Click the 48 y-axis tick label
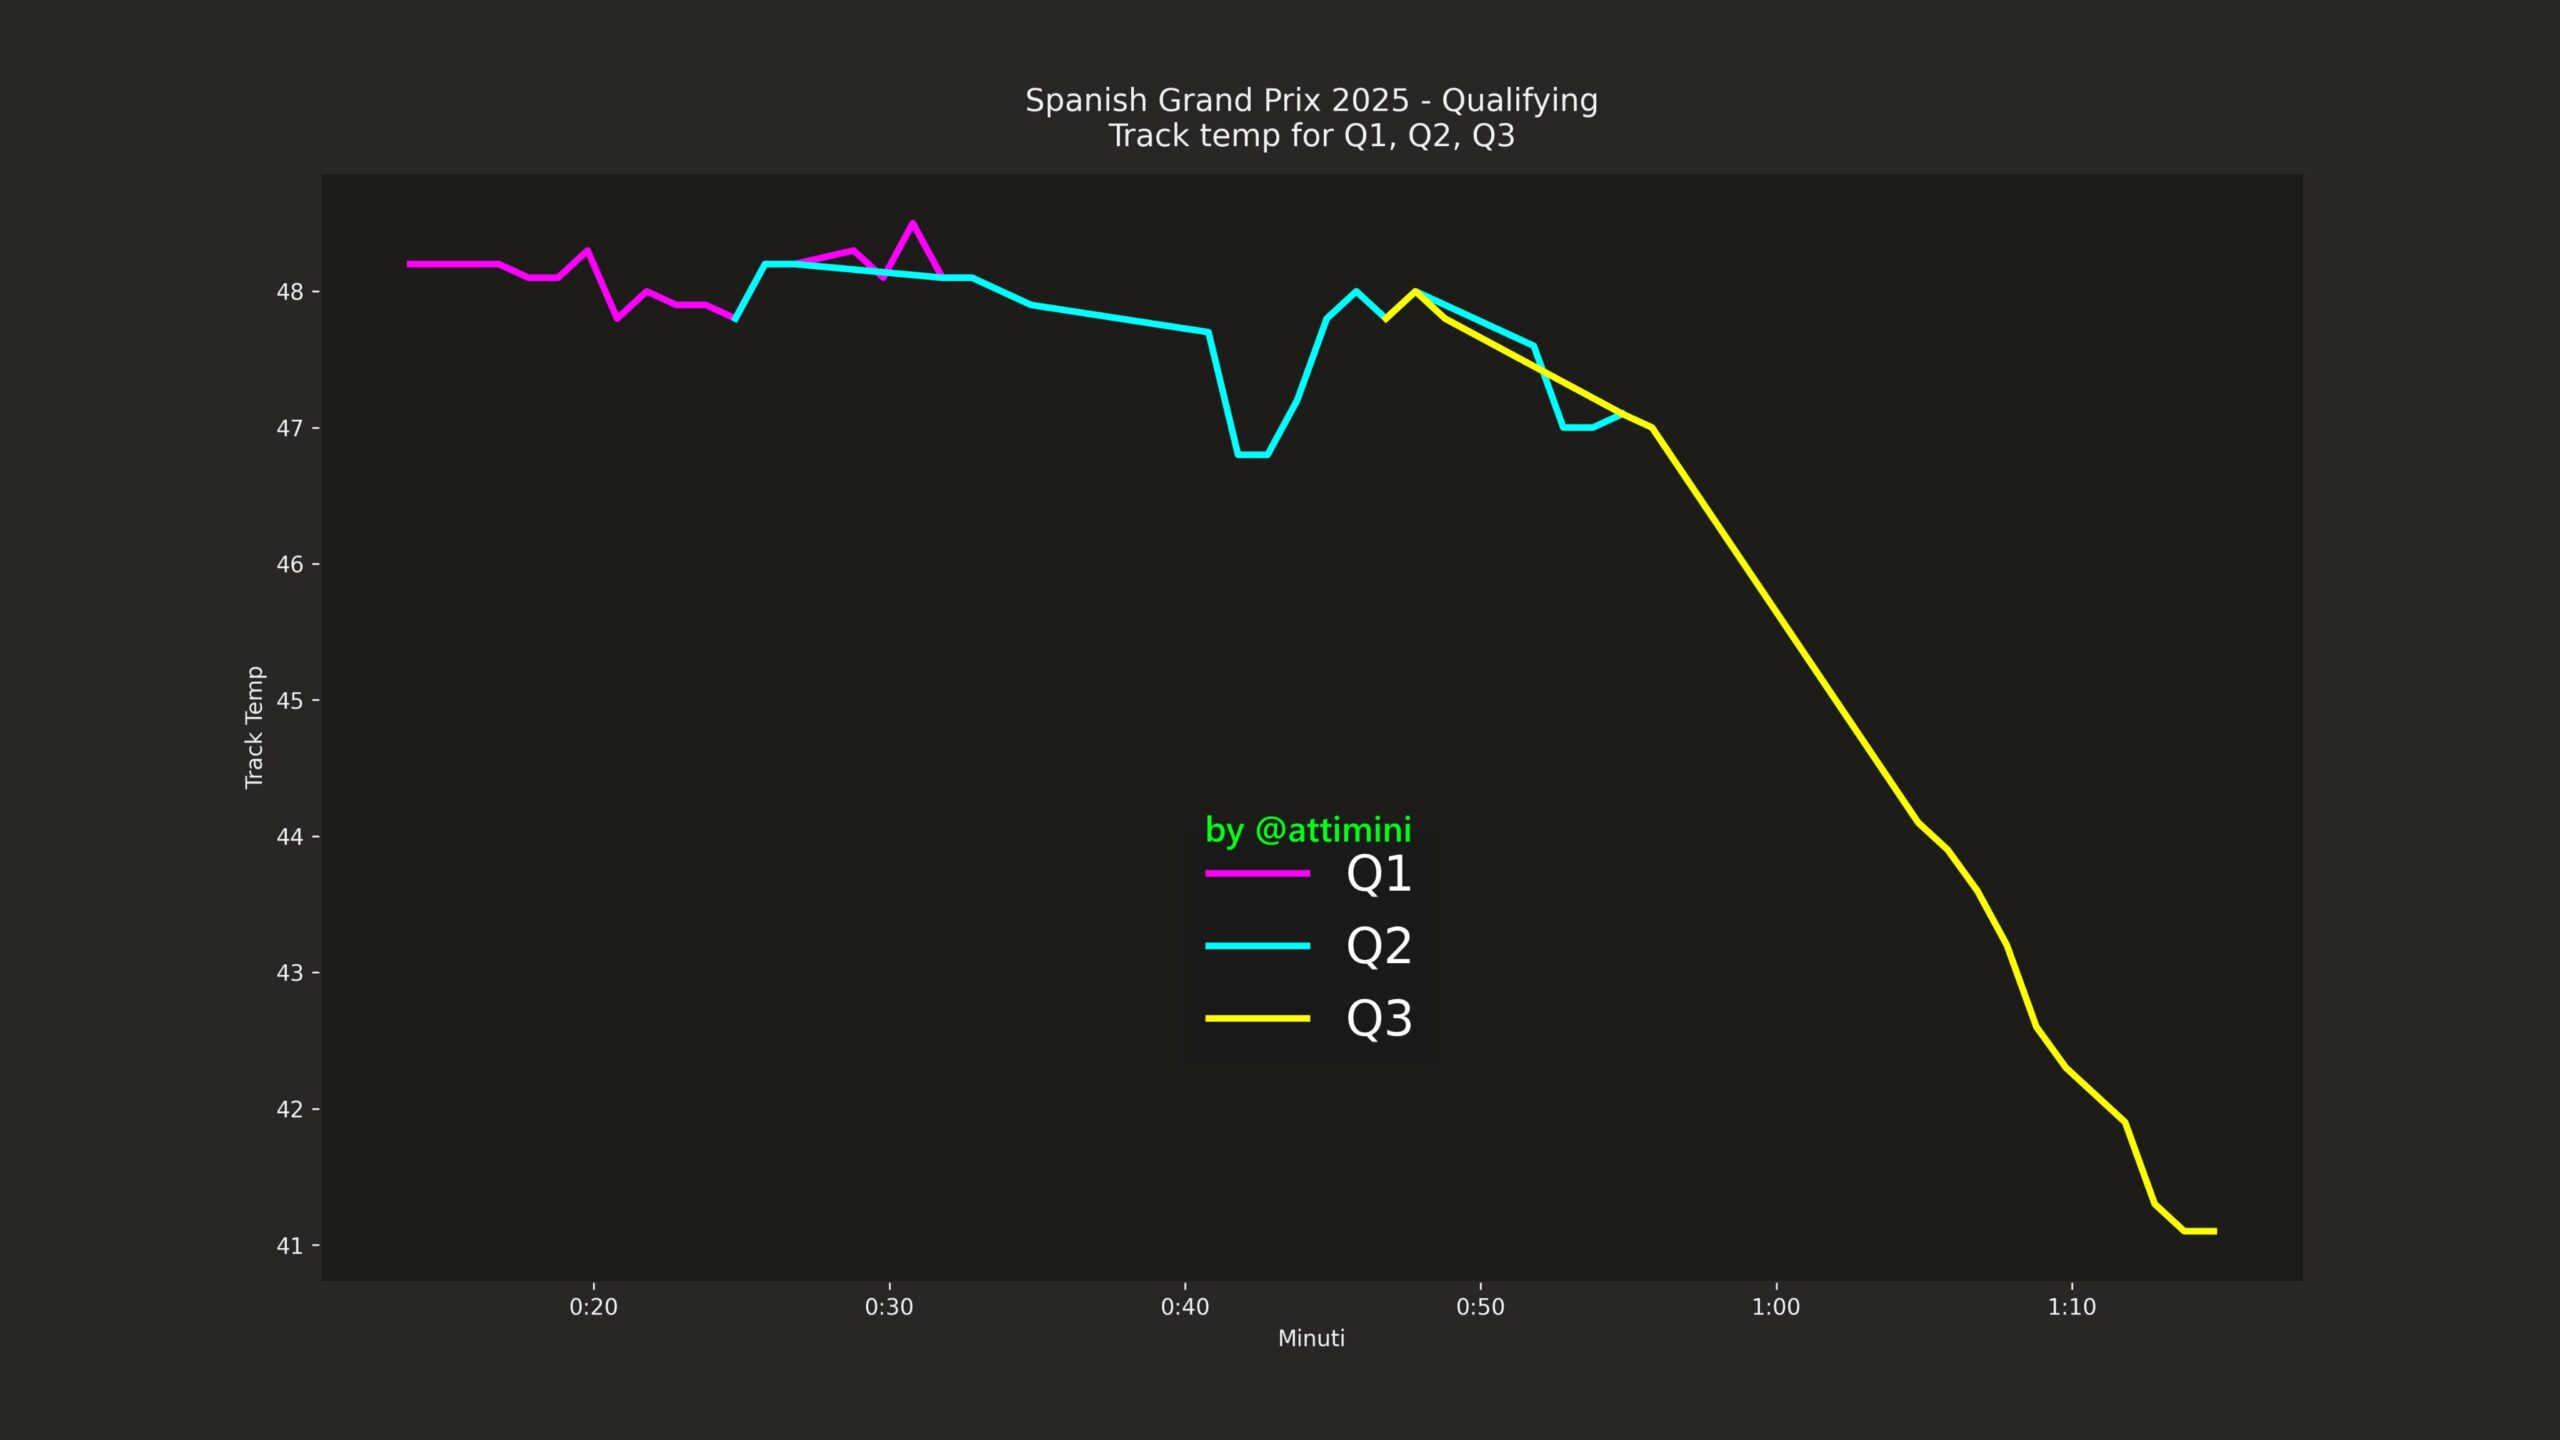Viewport: 2560px width, 1440px height. point(289,292)
